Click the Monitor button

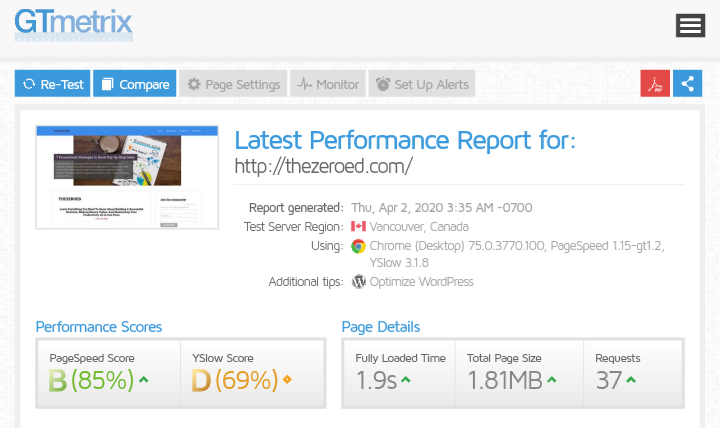327,84
